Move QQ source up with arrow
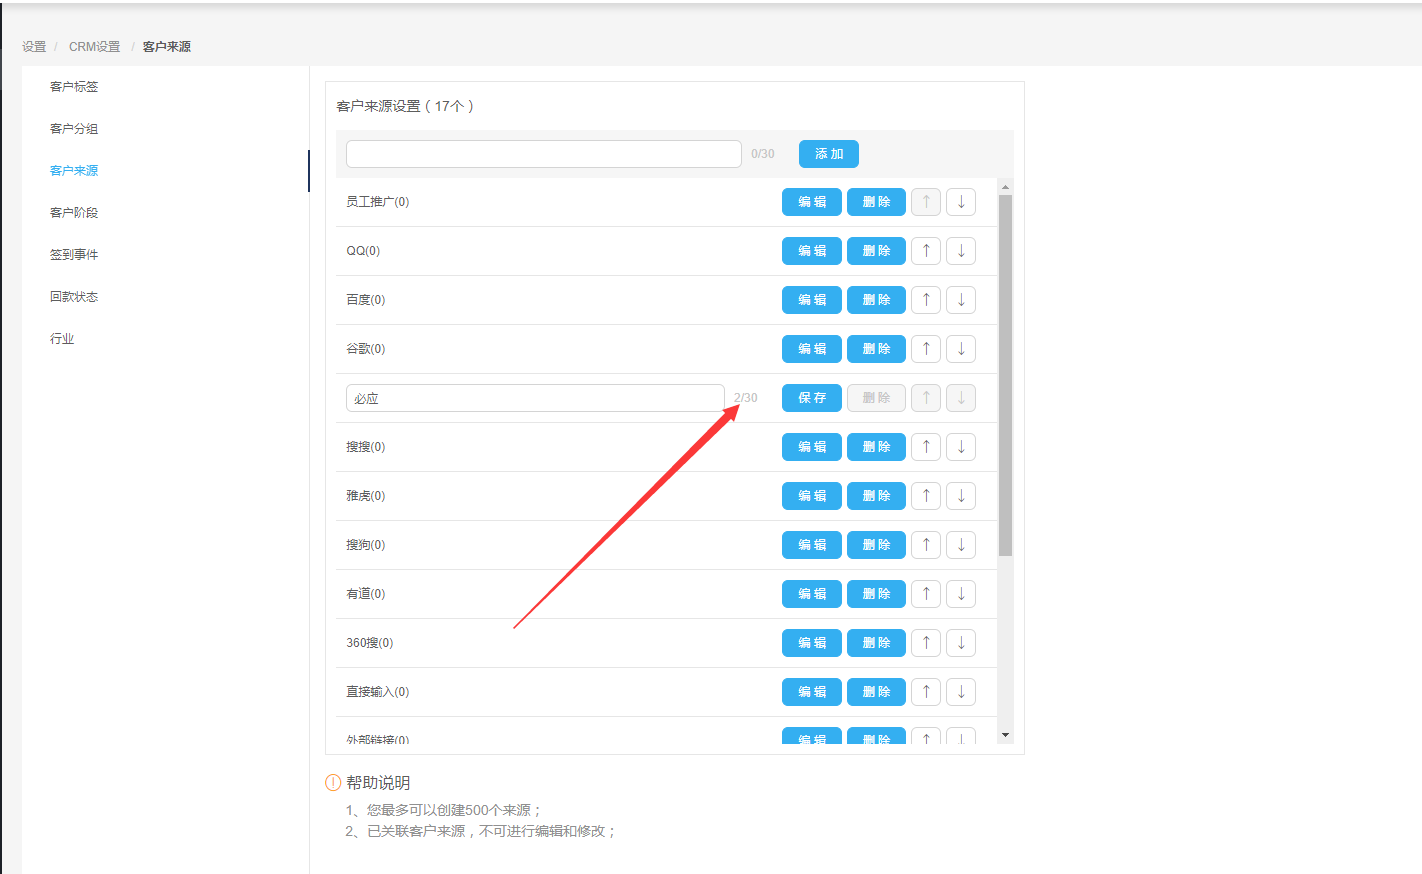The height and width of the screenshot is (874, 1422). click(926, 251)
